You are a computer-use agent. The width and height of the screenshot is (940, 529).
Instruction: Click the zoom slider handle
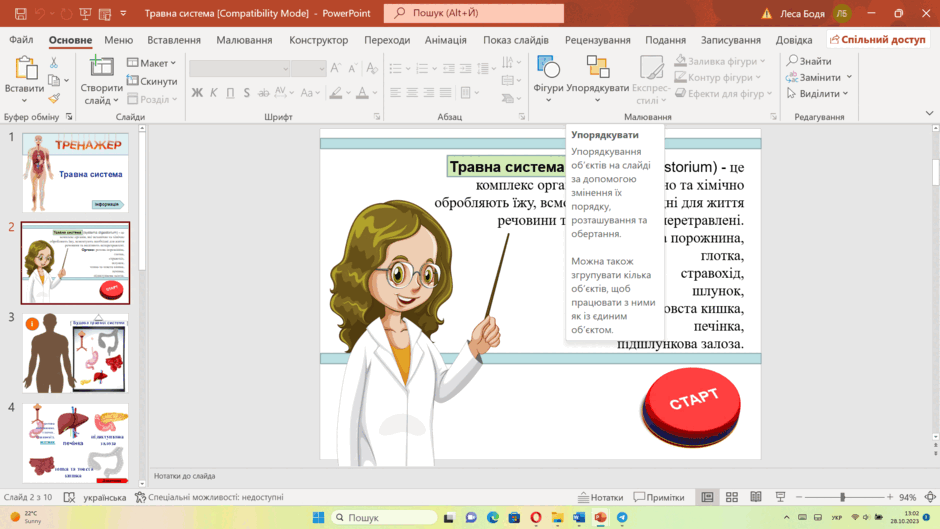point(842,497)
